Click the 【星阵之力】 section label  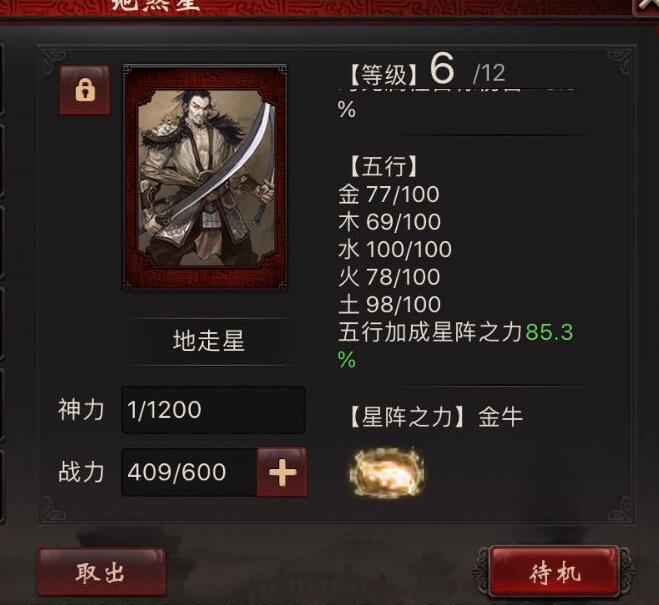tap(407, 417)
